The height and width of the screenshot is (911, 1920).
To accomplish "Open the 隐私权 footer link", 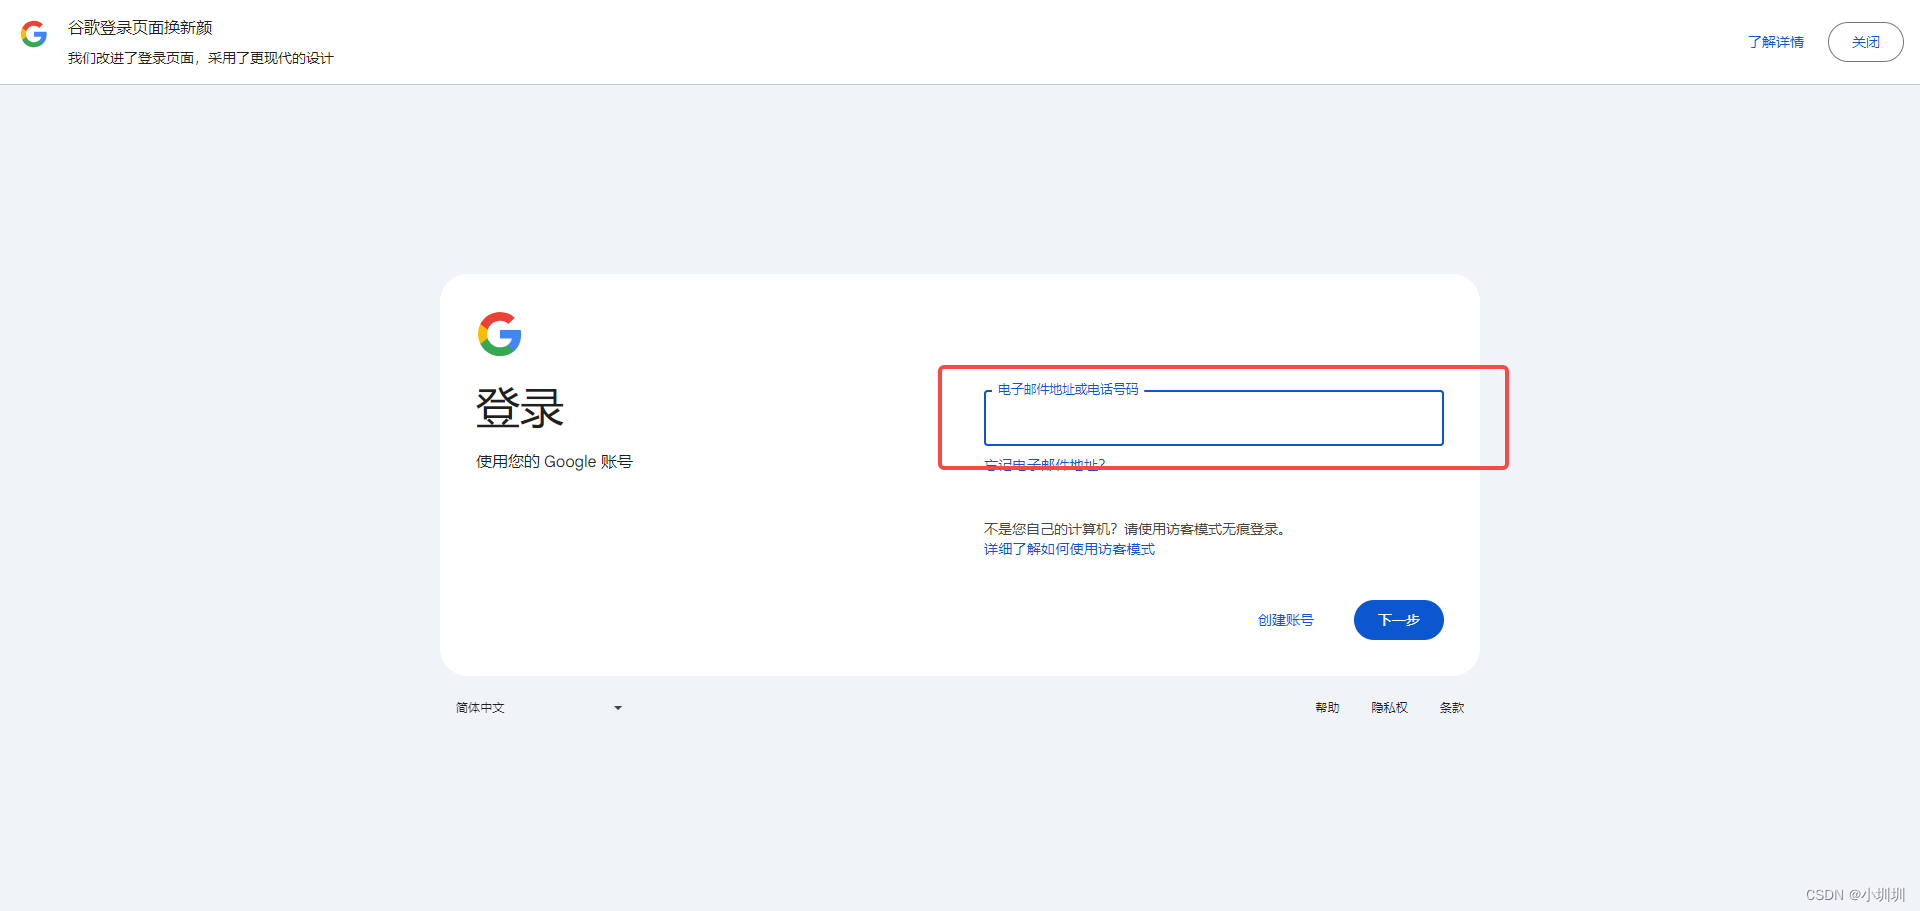I will [1389, 708].
